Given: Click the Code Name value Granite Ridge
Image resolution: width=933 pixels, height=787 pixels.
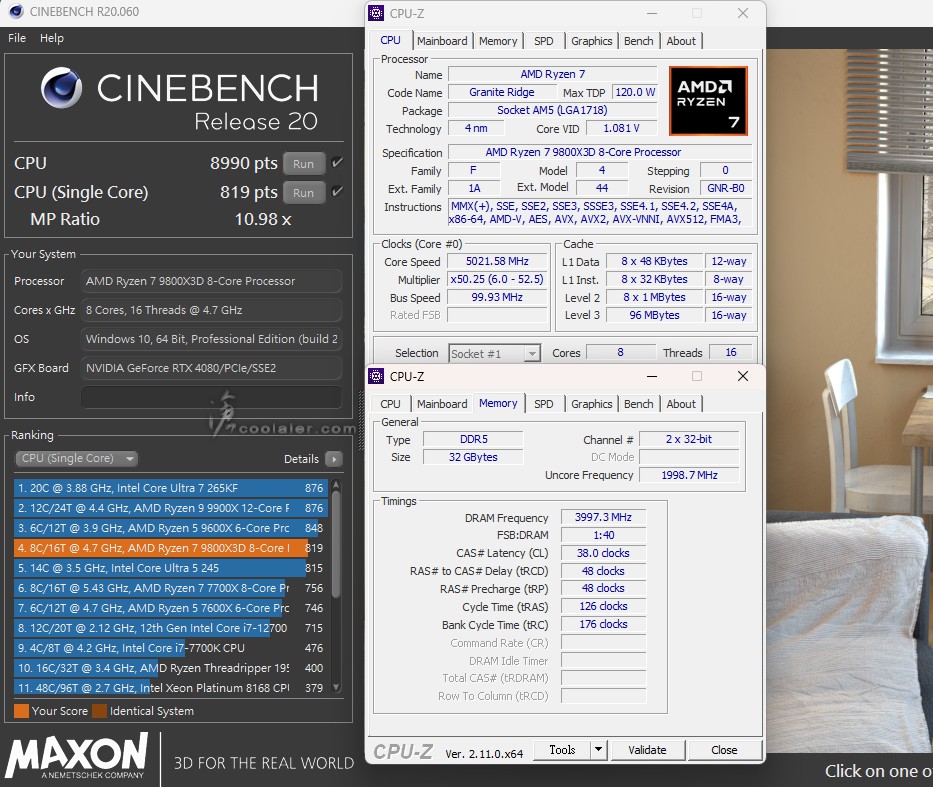Looking at the screenshot, I should coord(502,92).
